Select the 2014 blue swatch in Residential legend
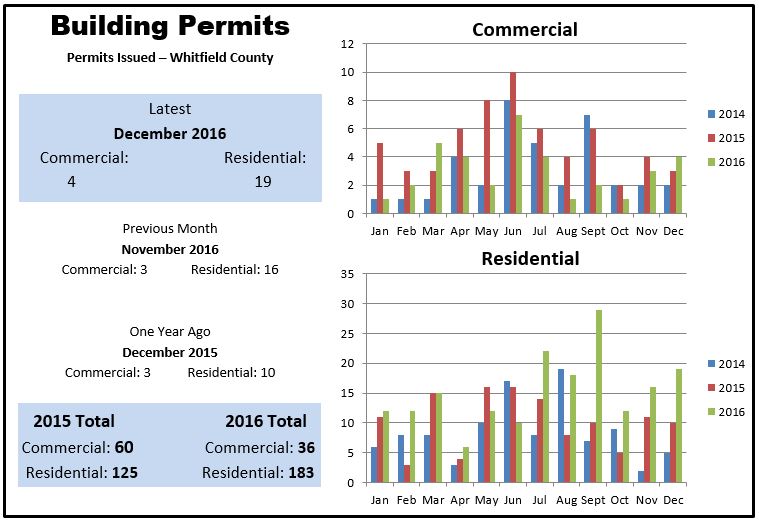This screenshot has width=759, height=521. tap(712, 364)
